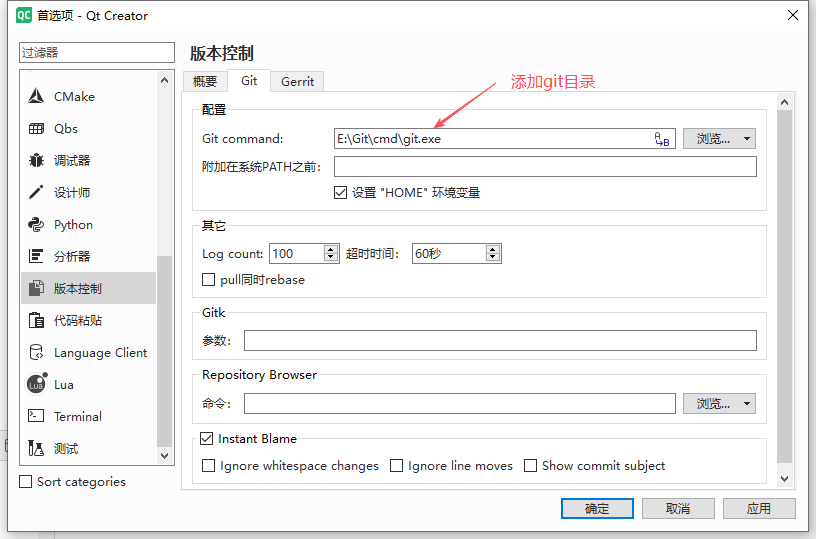Click the category list scroll down arrow
The width and height of the screenshot is (816, 539).
(164, 456)
